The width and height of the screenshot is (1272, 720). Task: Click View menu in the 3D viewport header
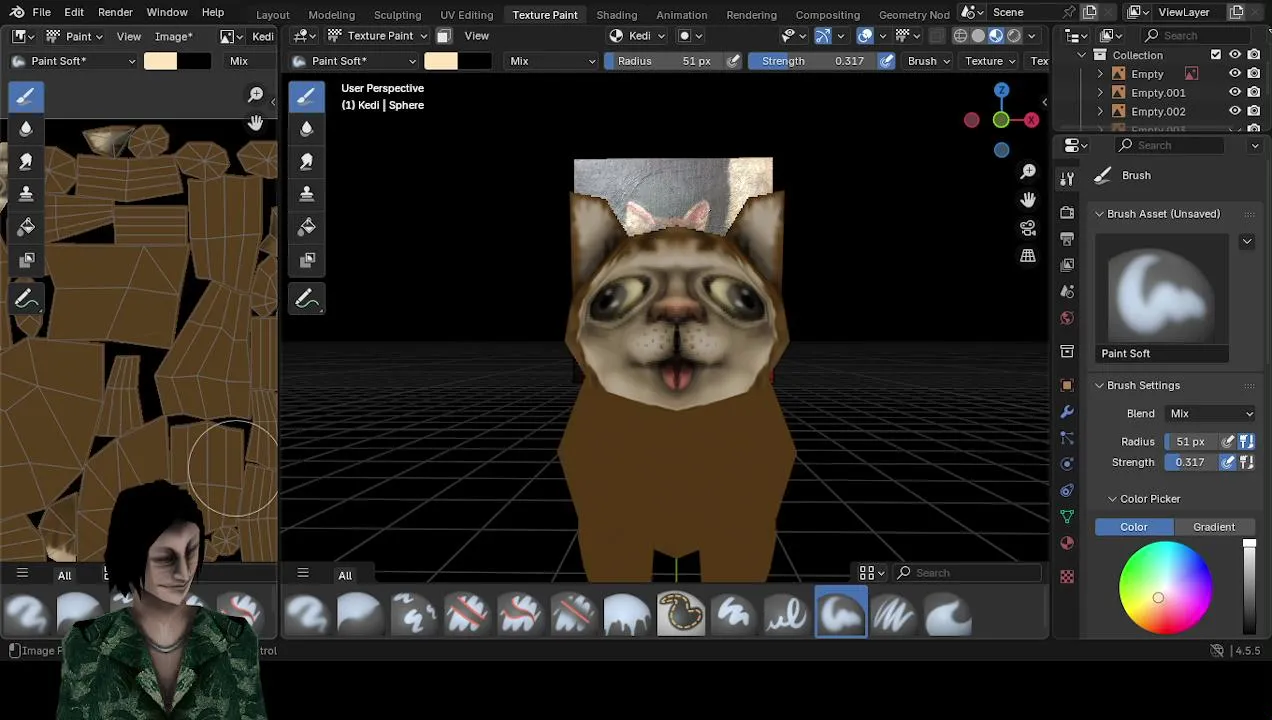[477, 36]
